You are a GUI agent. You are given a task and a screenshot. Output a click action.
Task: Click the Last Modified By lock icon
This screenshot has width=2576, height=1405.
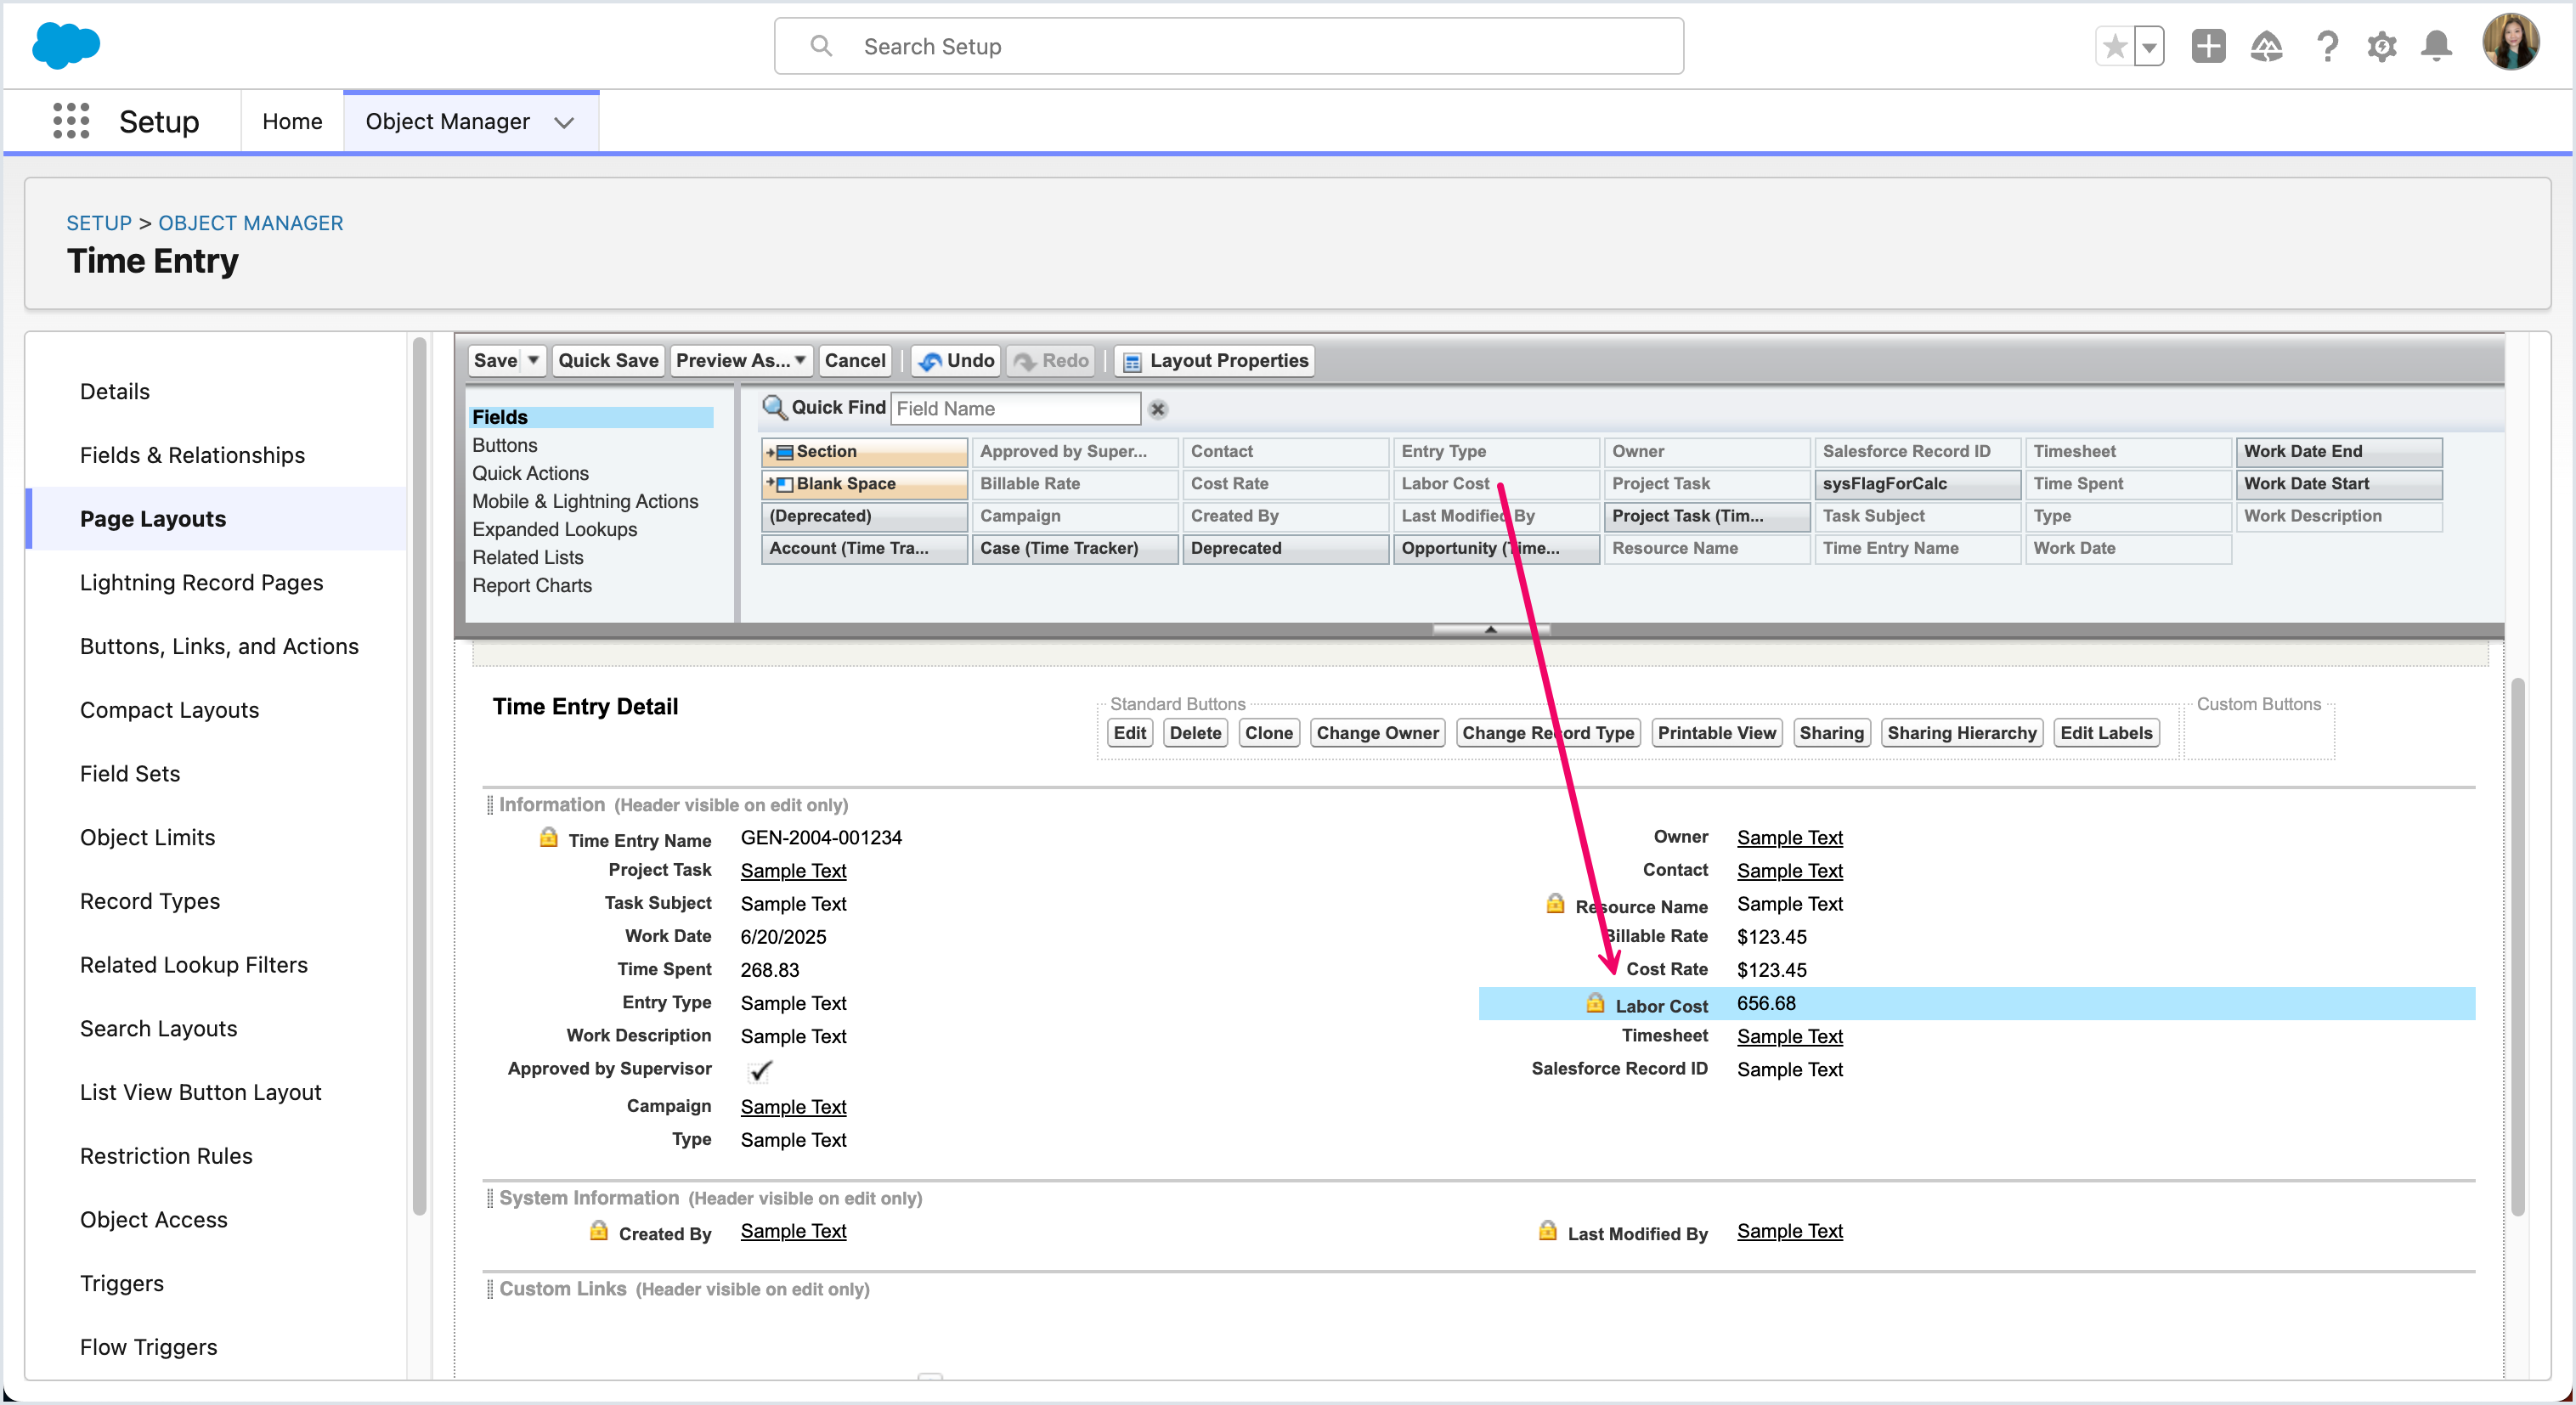[1547, 1231]
